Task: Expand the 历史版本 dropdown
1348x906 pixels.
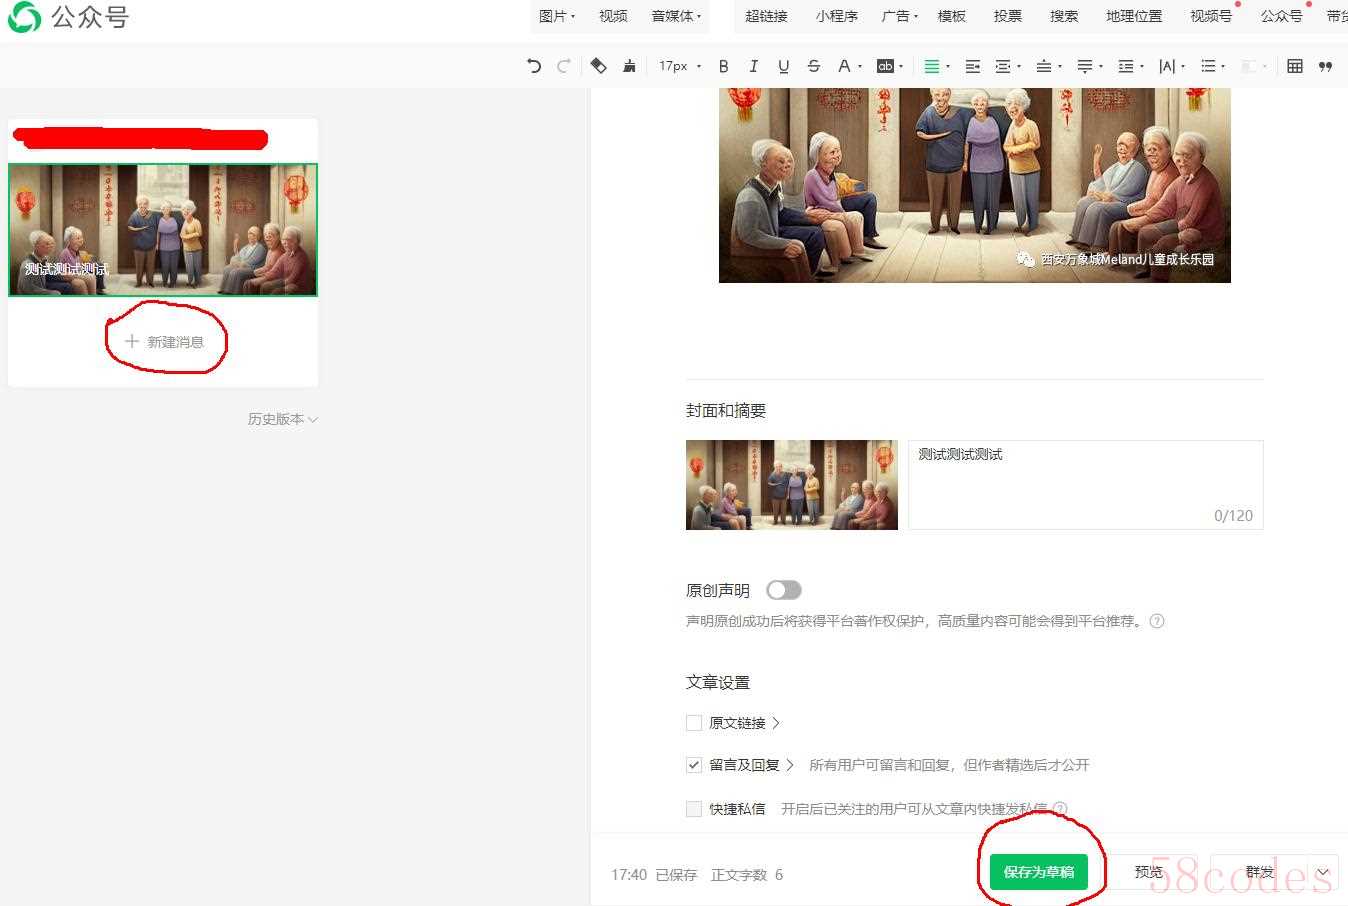Action: [282, 419]
